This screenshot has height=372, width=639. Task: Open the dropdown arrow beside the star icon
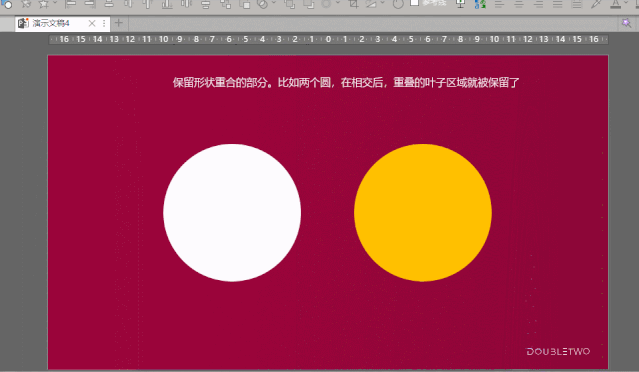click(x=55, y=3)
